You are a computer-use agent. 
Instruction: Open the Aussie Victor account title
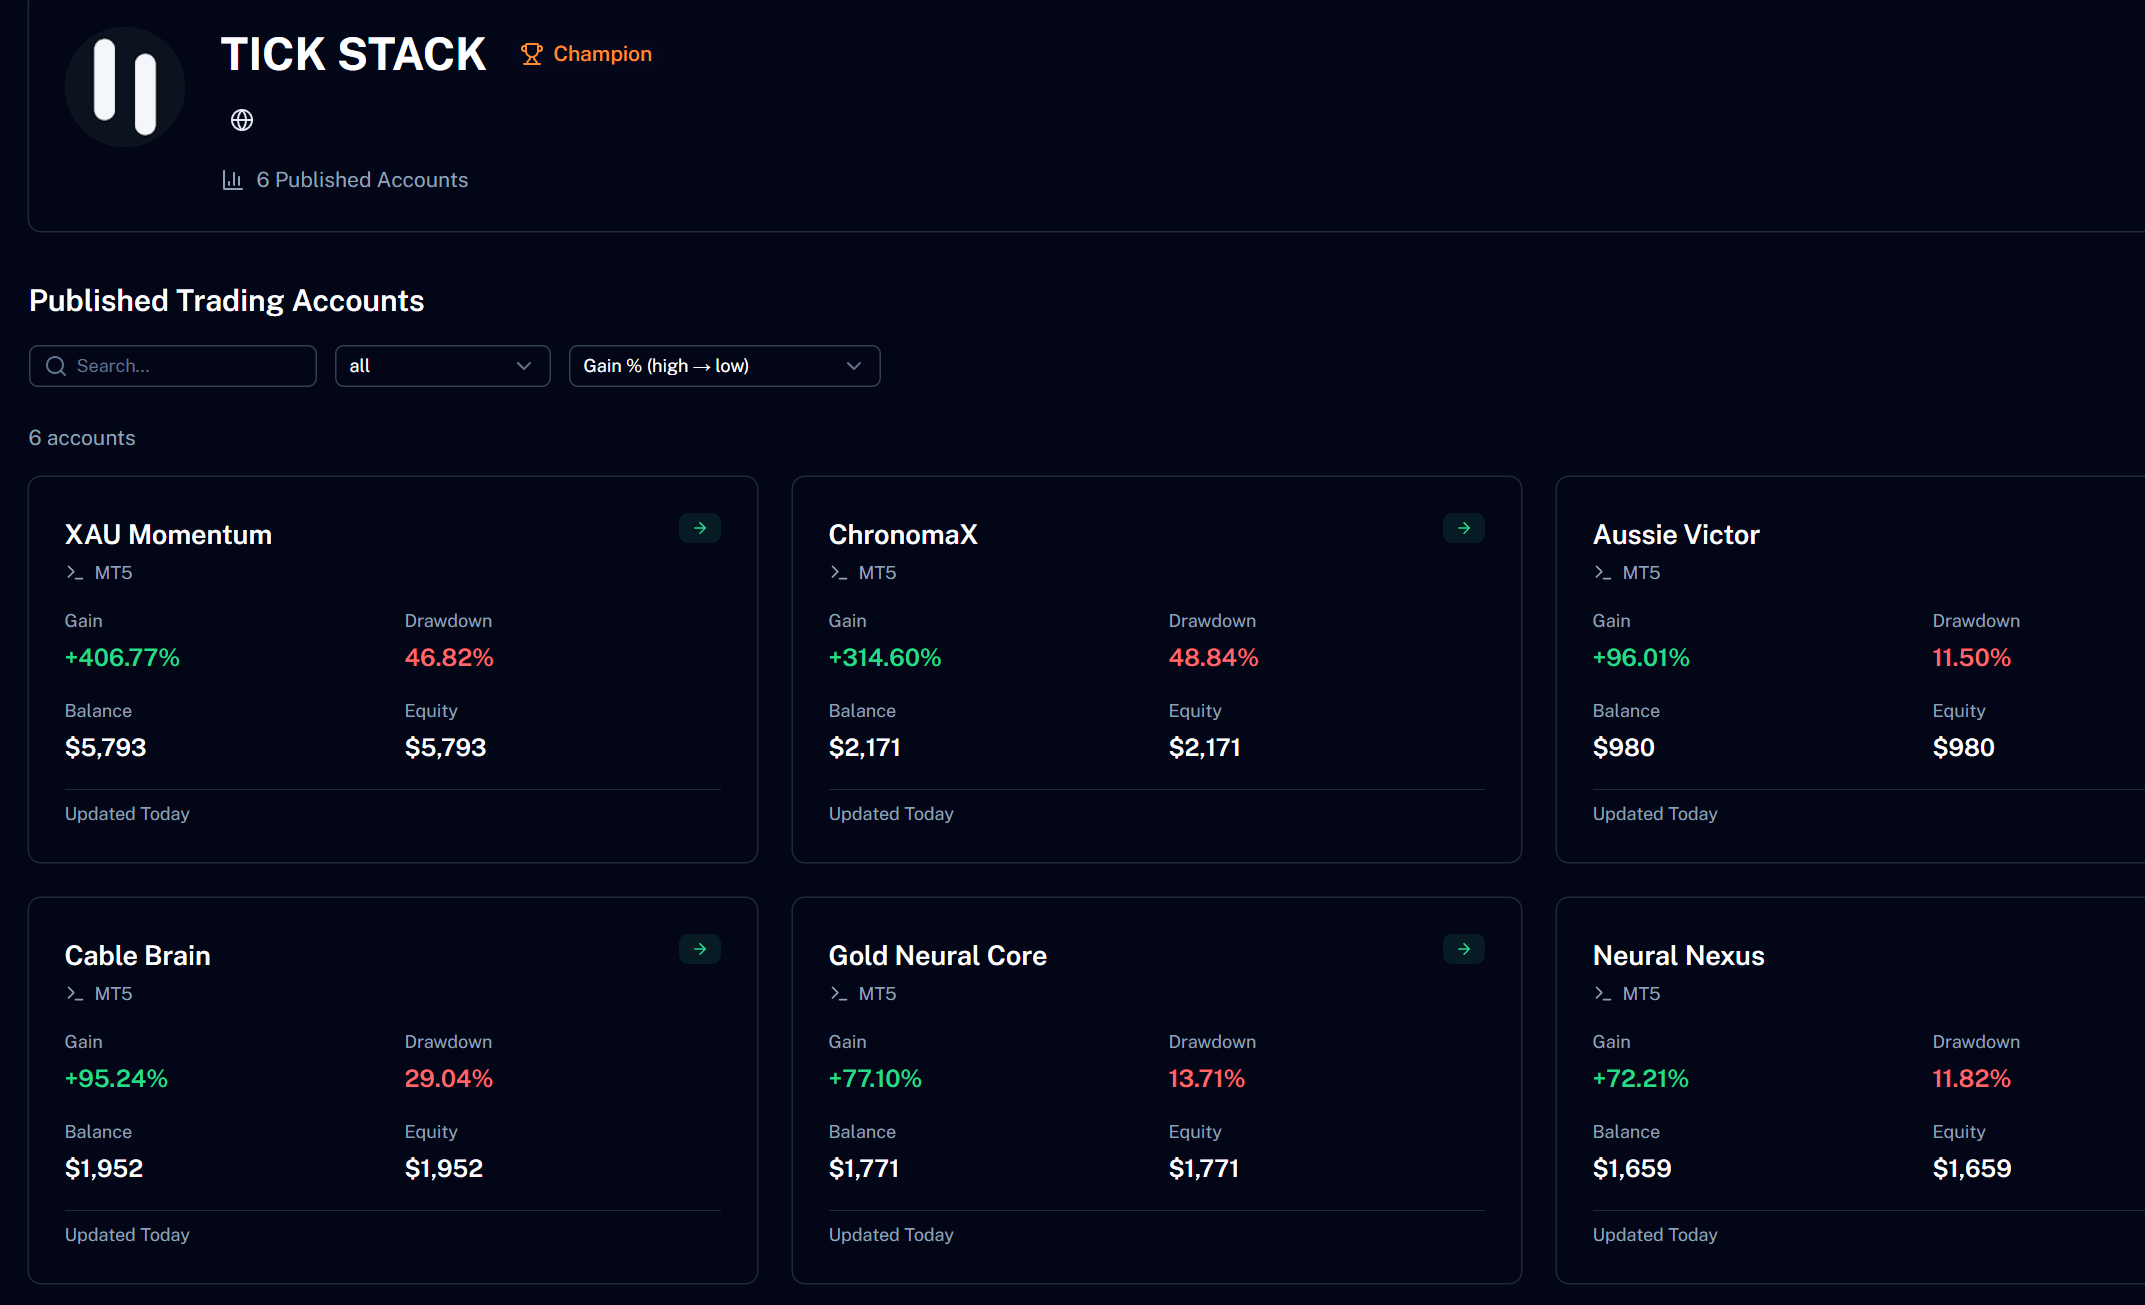pos(1676,535)
